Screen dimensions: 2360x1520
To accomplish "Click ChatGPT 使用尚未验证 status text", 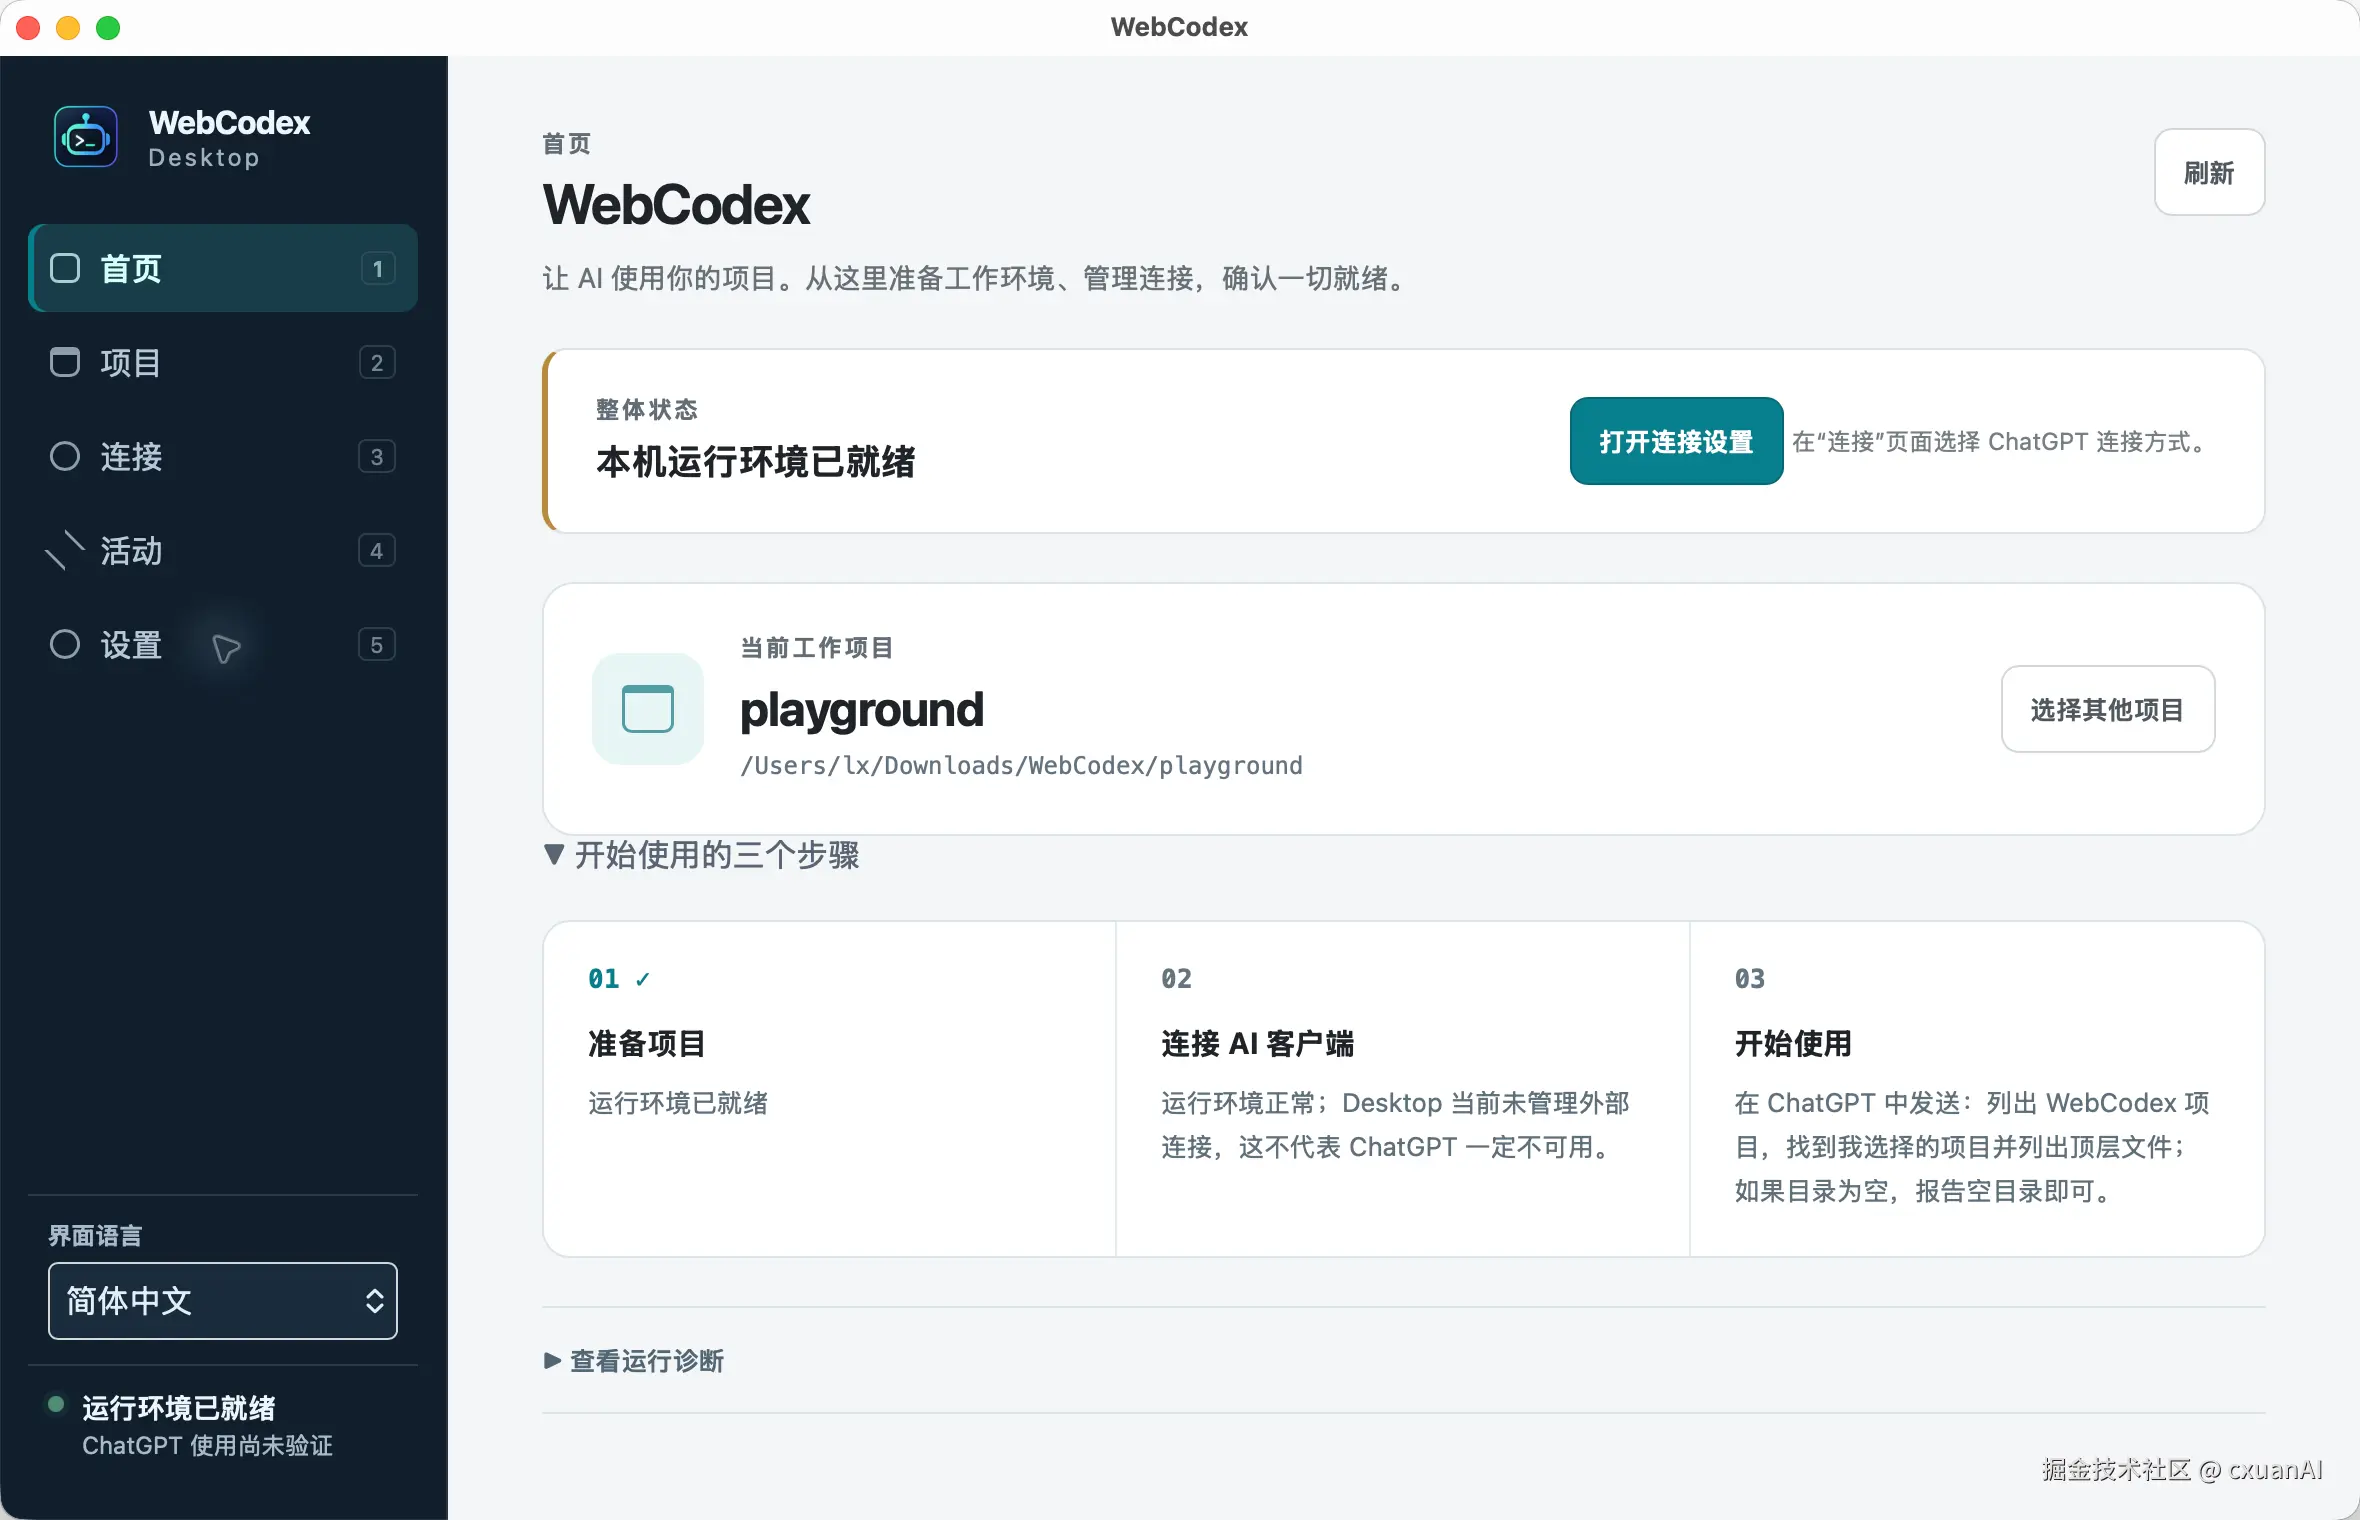I will (x=208, y=1446).
